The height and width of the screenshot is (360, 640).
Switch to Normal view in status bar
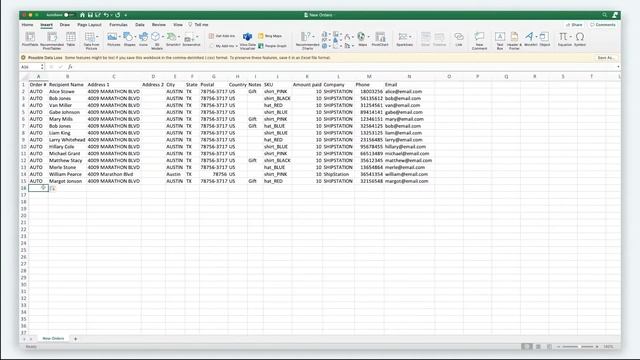(x=527, y=347)
